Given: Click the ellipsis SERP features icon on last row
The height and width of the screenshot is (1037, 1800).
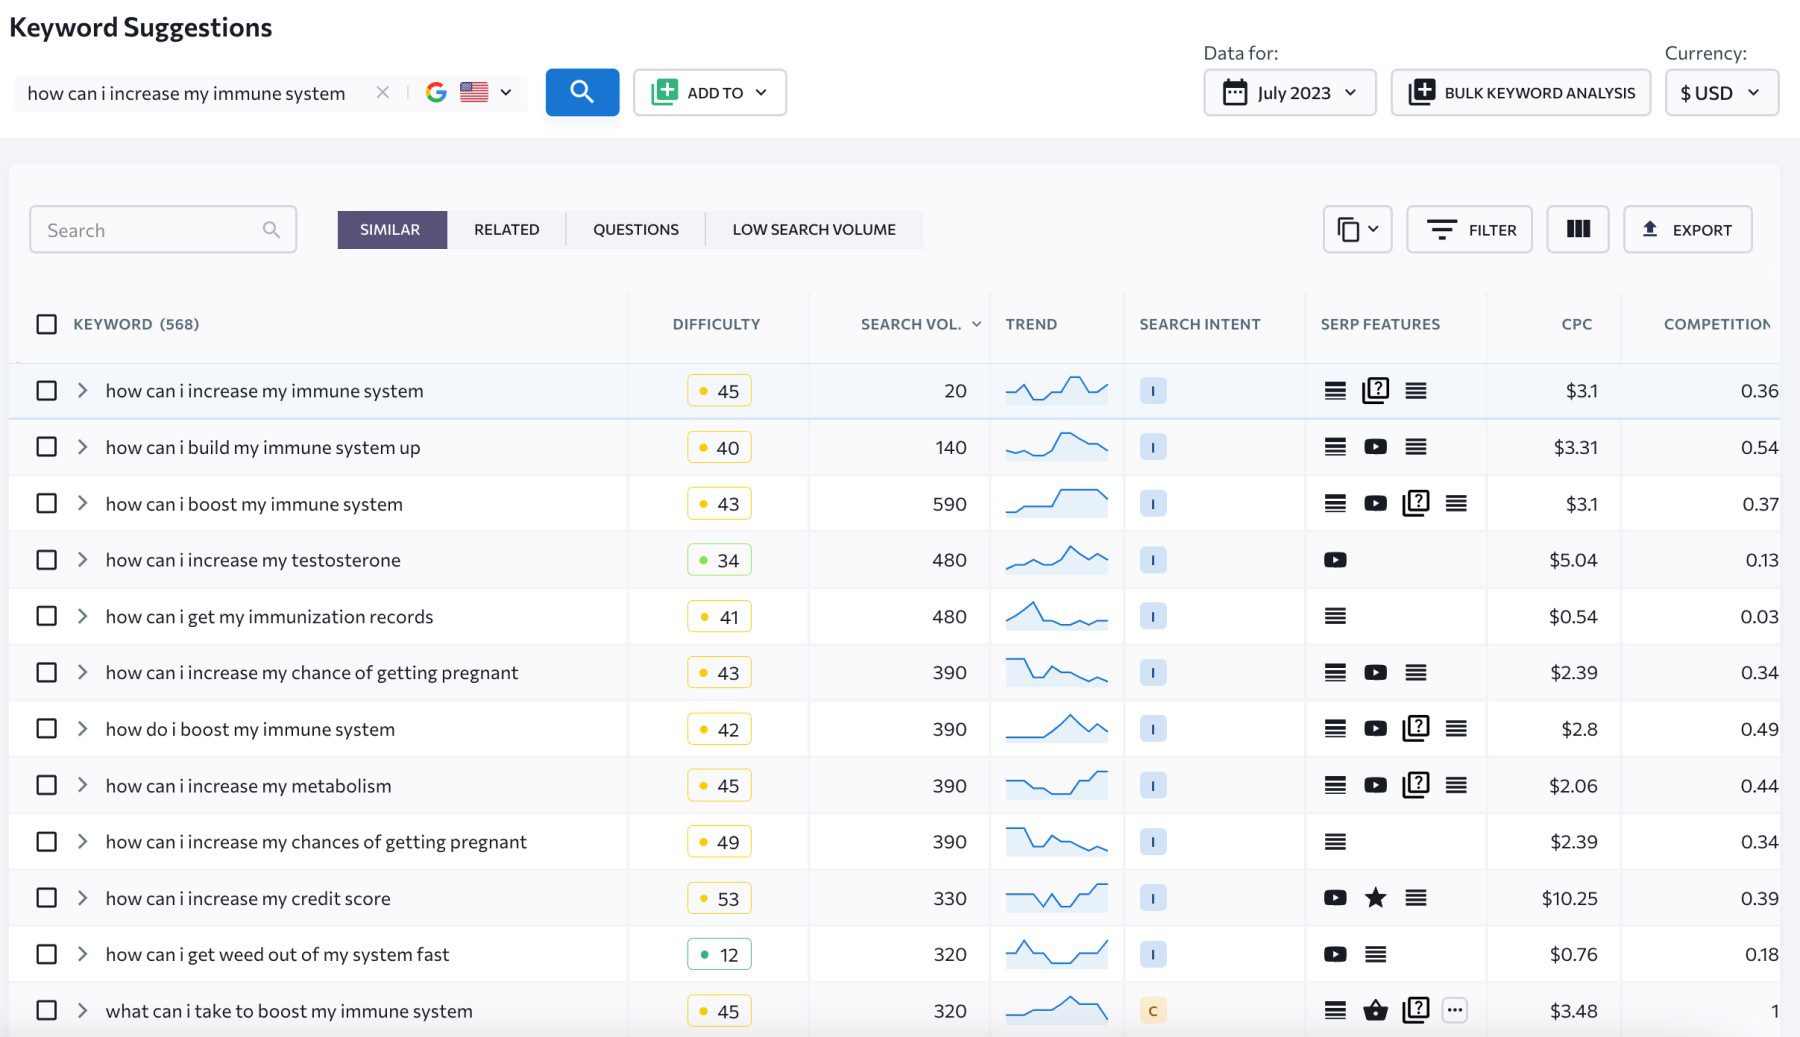Looking at the screenshot, I should click(x=1455, y=1010).
